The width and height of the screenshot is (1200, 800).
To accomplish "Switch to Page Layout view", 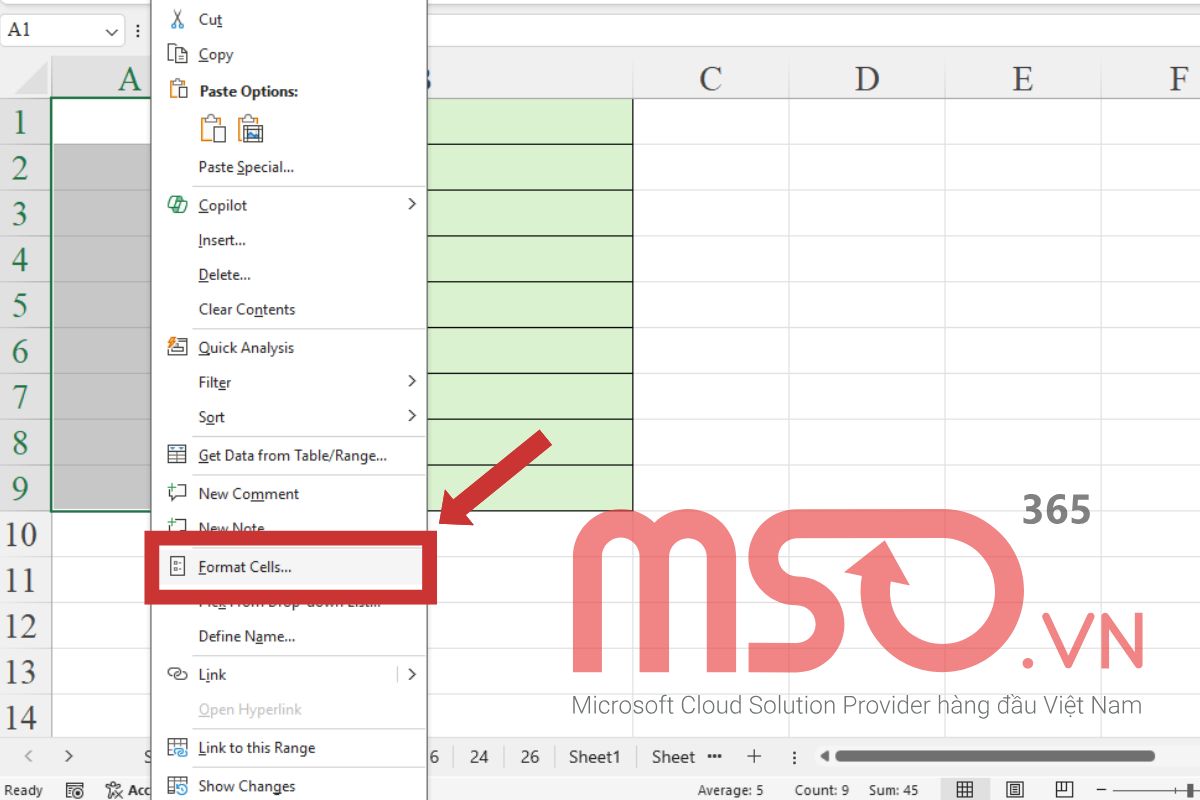I will click(x=1014, y=790).
